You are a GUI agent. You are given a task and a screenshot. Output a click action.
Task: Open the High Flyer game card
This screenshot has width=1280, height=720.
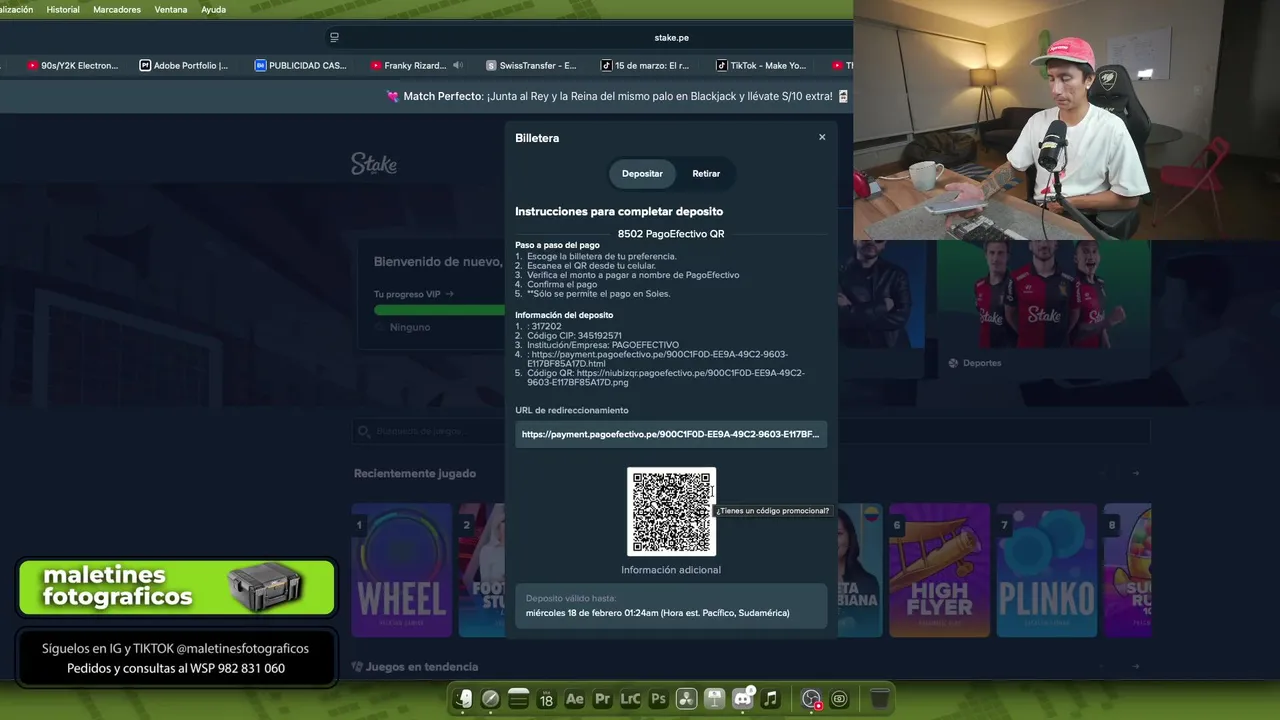(939, 570)
